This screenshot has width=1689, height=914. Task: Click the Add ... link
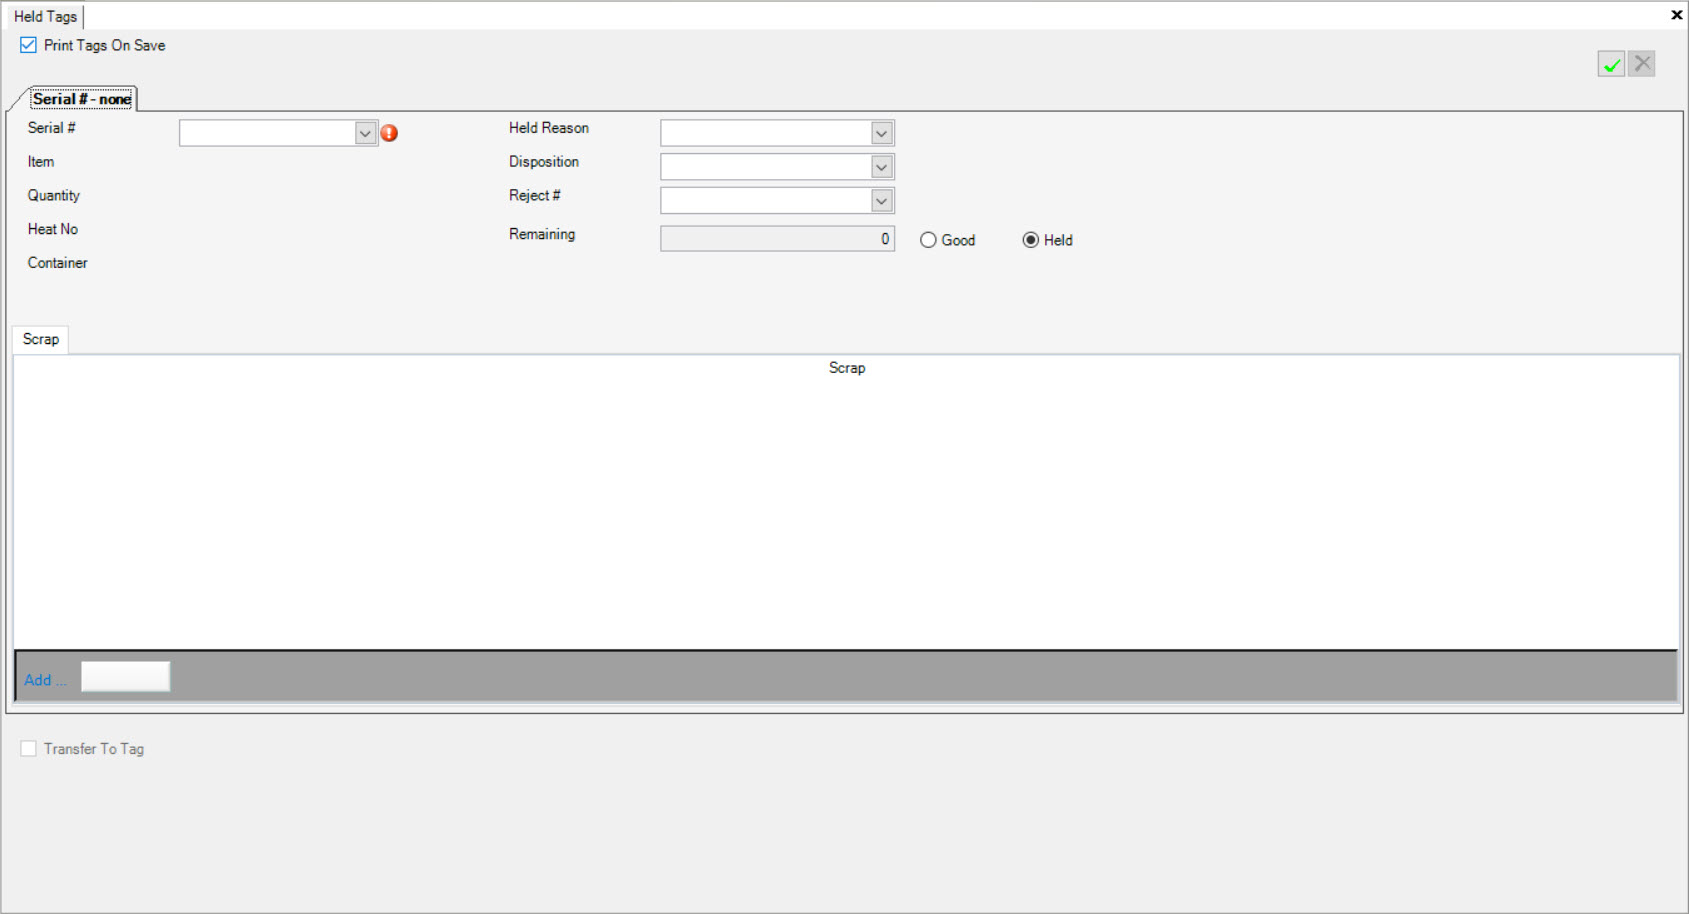(x=45, y=680)
